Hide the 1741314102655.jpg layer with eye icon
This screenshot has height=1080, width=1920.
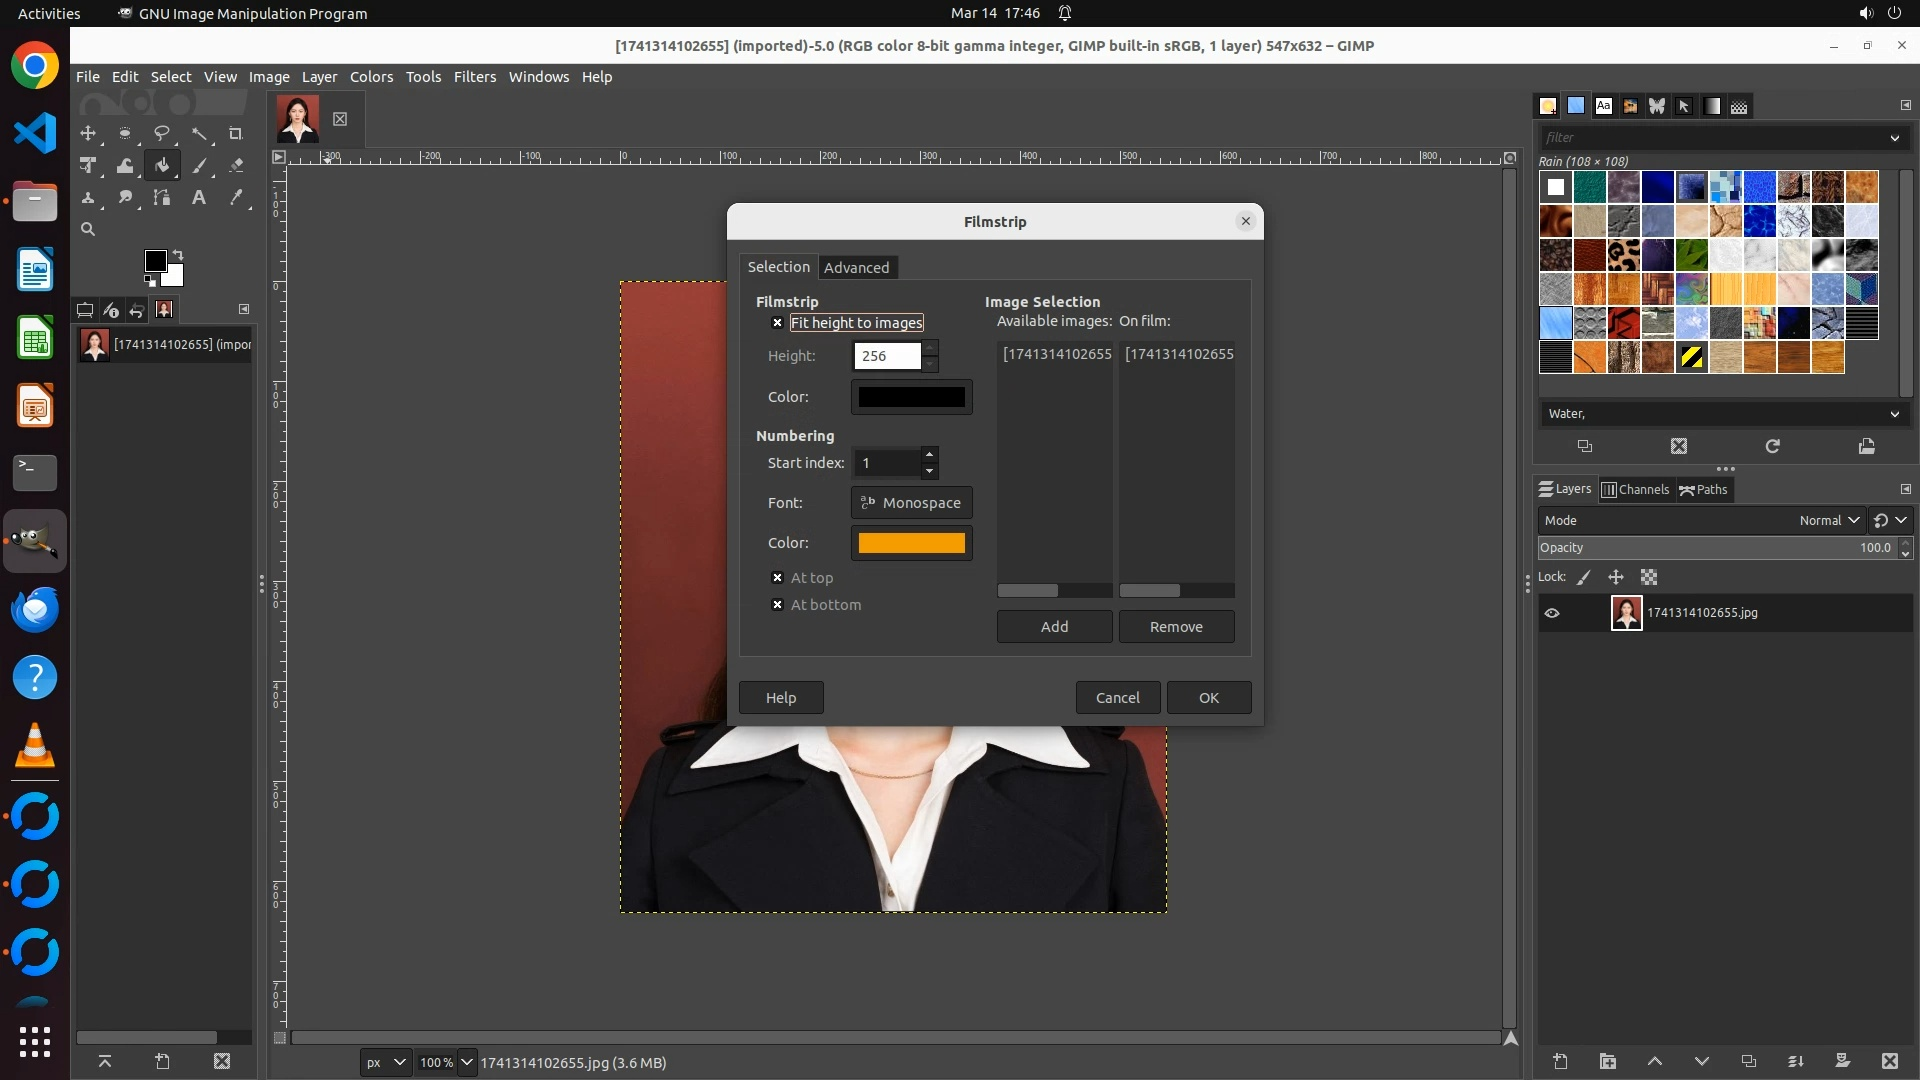(1552, 613)
